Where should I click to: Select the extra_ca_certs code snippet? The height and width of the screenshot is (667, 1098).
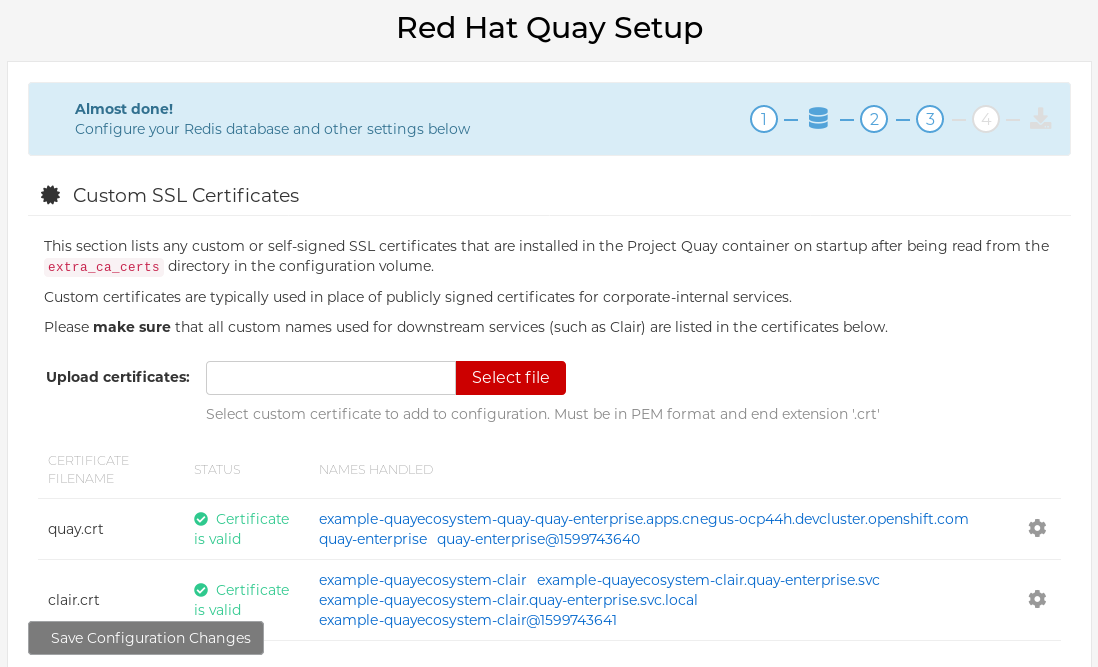[x=102, y=266]
